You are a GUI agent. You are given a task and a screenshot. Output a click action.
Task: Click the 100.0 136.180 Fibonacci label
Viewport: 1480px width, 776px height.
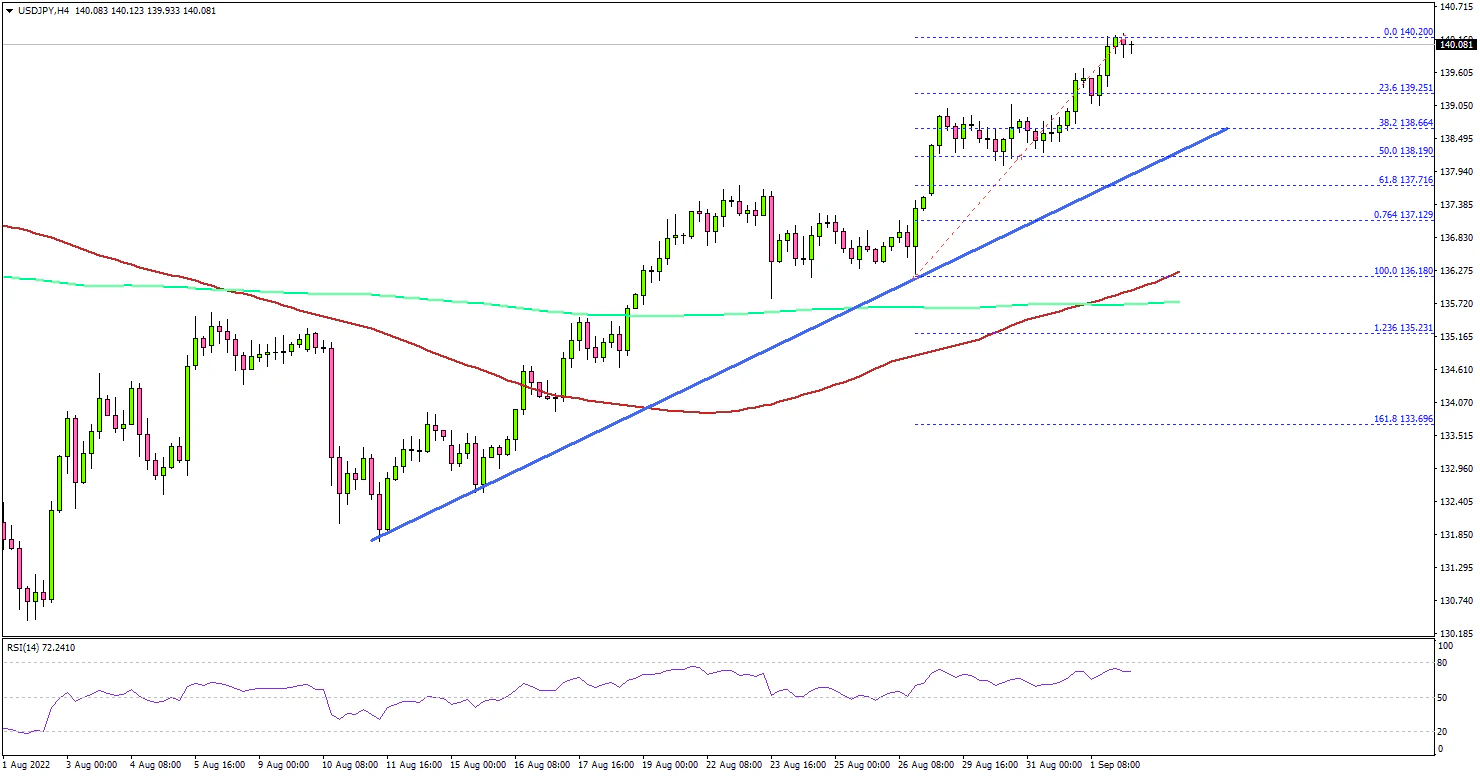pyautogui.click(x=1403, y=271)
